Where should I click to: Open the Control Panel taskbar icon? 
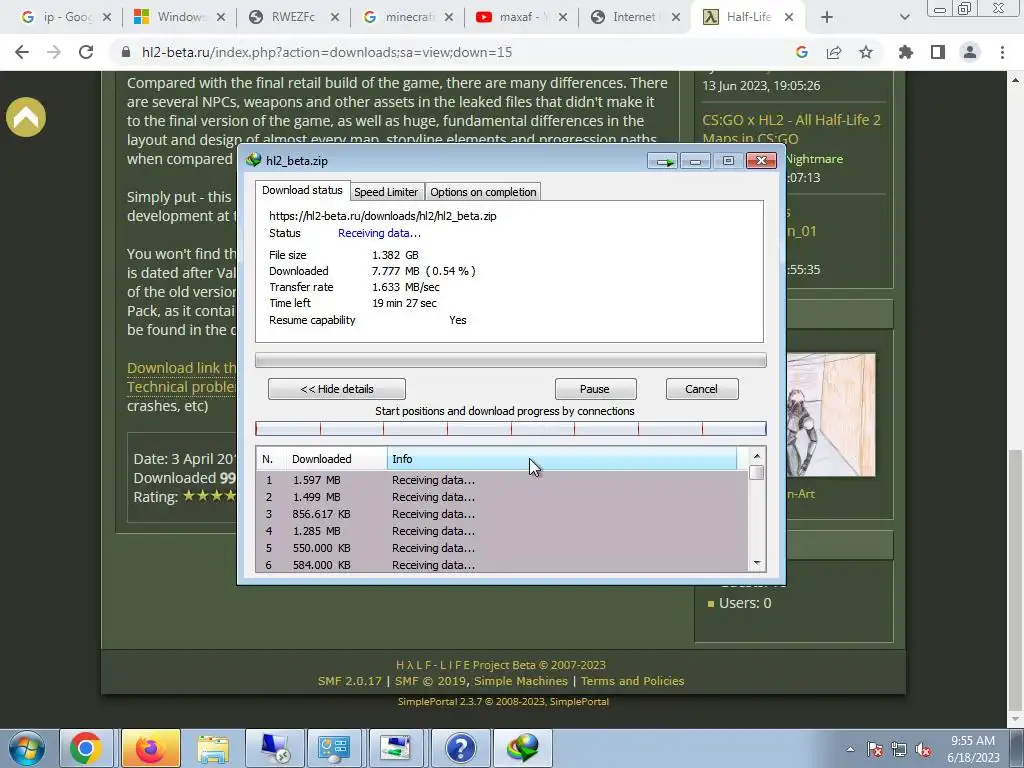coord(334,748)
